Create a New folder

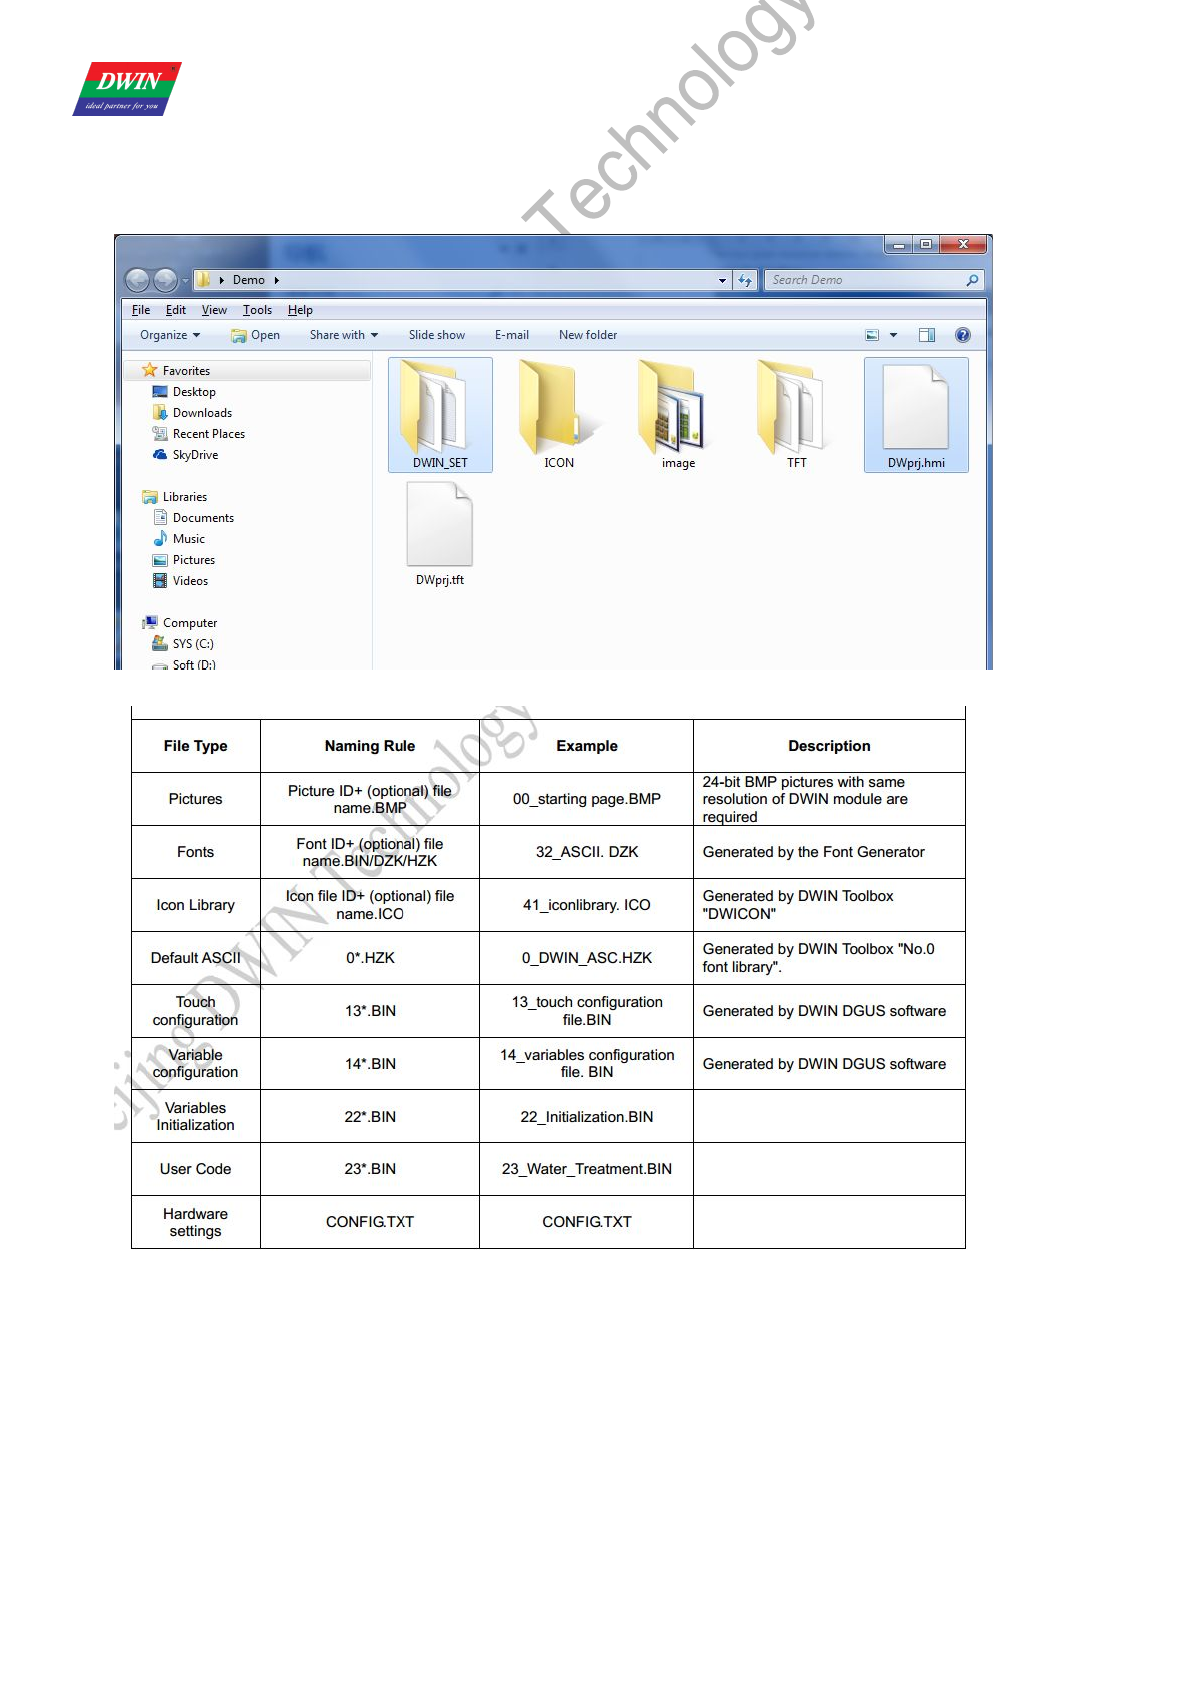pos(588,335)
